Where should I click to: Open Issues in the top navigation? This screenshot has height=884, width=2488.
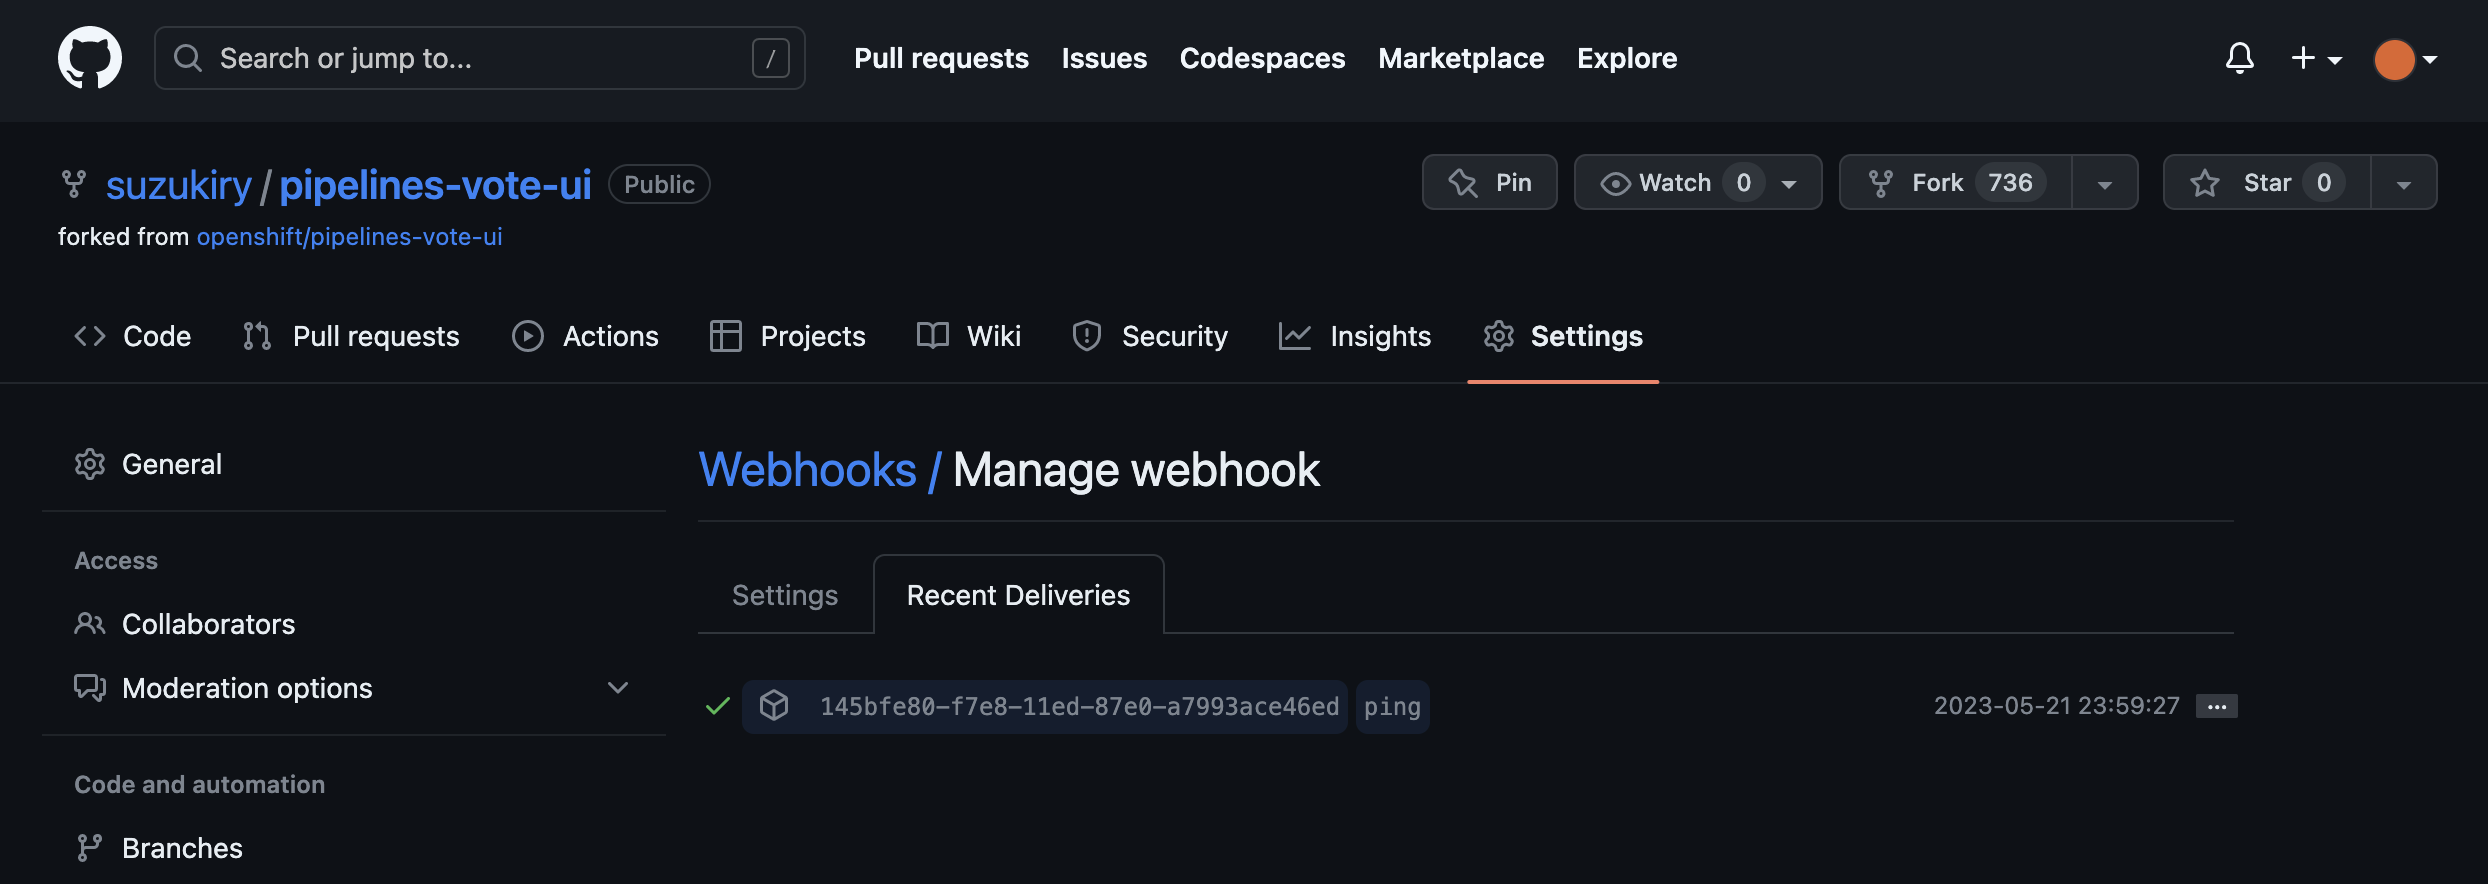click(x=1104, y=58)
